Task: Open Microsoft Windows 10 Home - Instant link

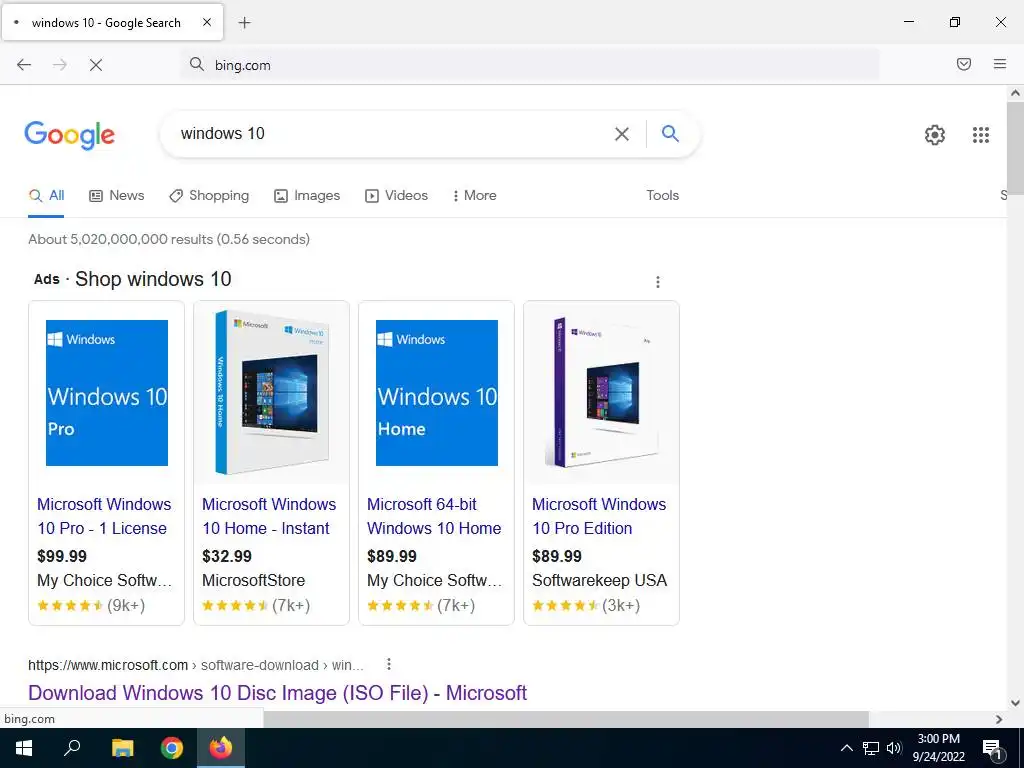Action: coord(269,516)
